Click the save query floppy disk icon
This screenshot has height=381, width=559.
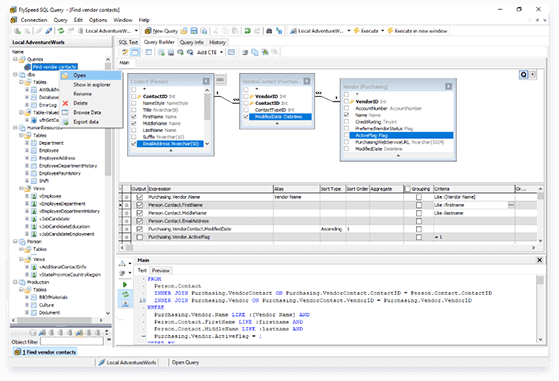point(194,31)
